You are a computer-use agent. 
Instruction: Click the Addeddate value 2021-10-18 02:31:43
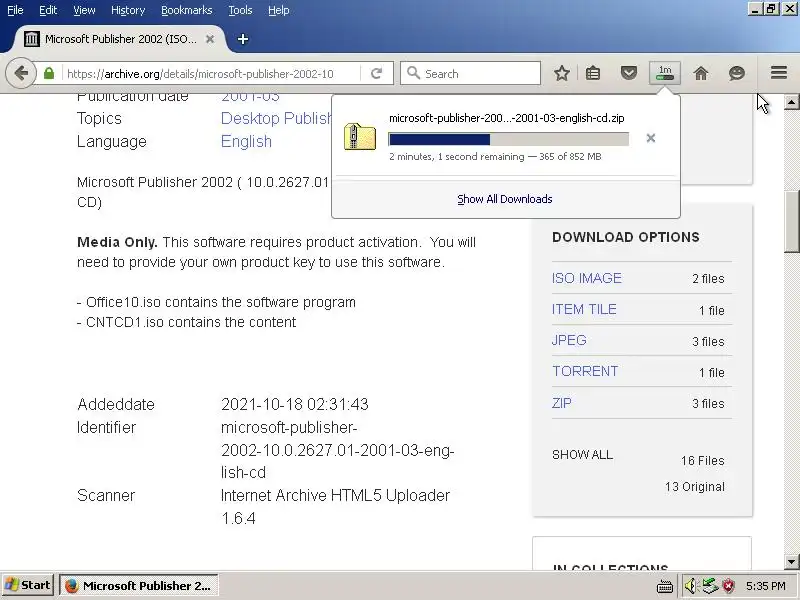pyautogui.click(x=294, y=405)
